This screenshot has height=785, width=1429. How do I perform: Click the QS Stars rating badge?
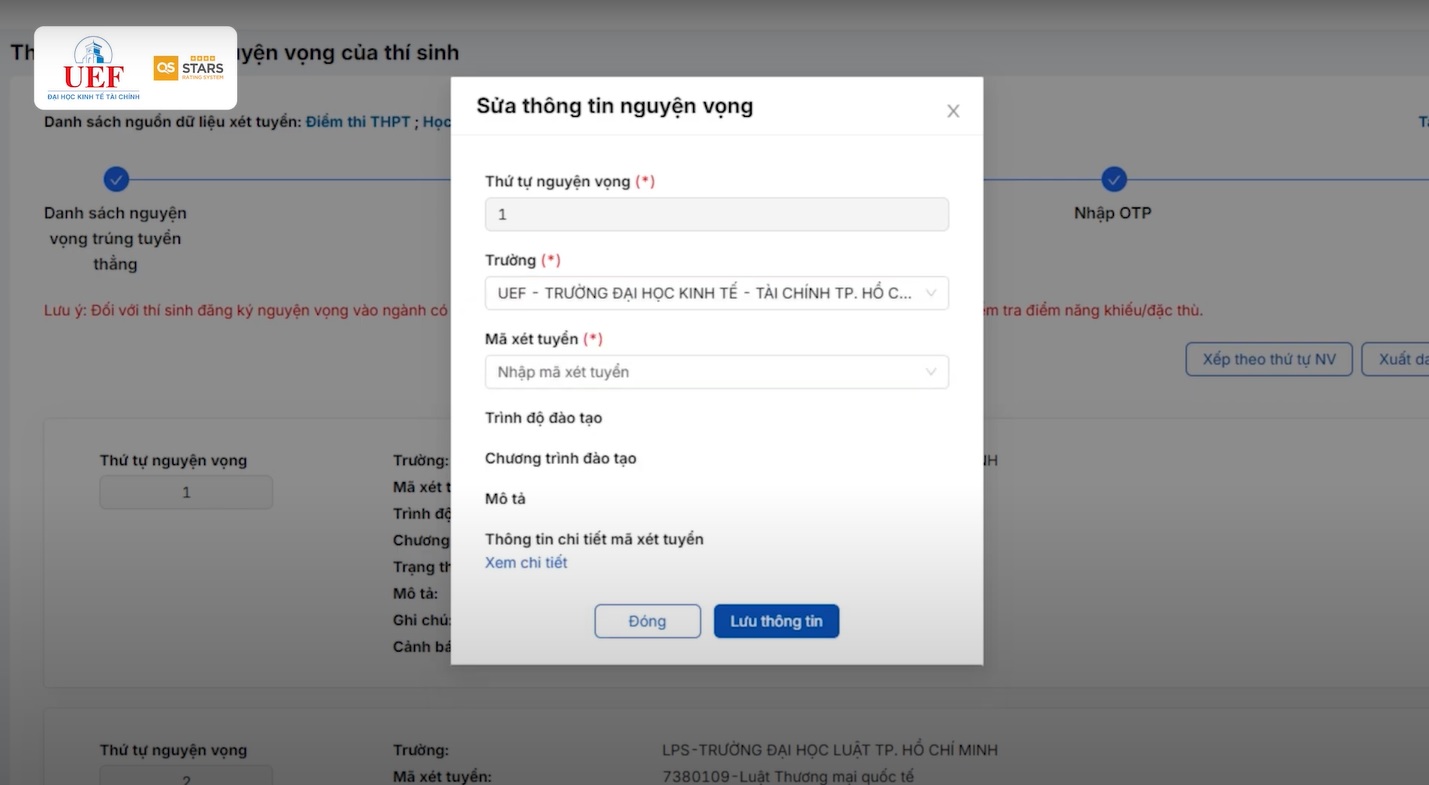pos(189,68)
